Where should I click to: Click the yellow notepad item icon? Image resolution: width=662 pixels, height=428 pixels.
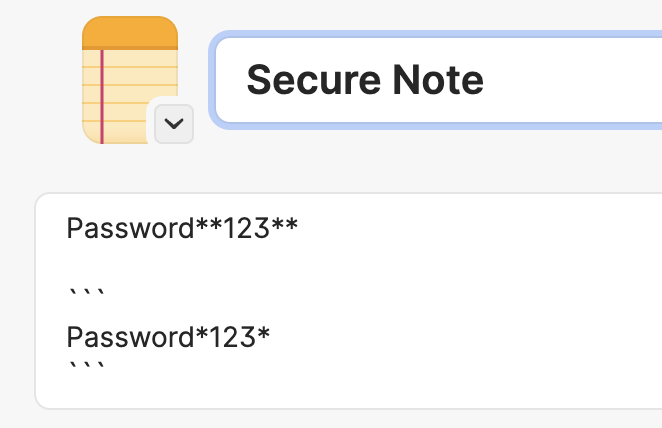(x=130, y=80)
